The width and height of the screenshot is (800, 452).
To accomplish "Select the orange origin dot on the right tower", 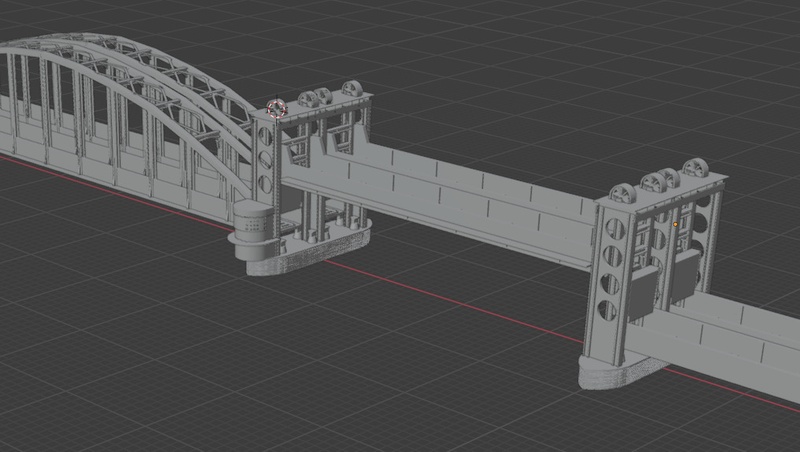I will pyautogui.click(x=676, y=224).
